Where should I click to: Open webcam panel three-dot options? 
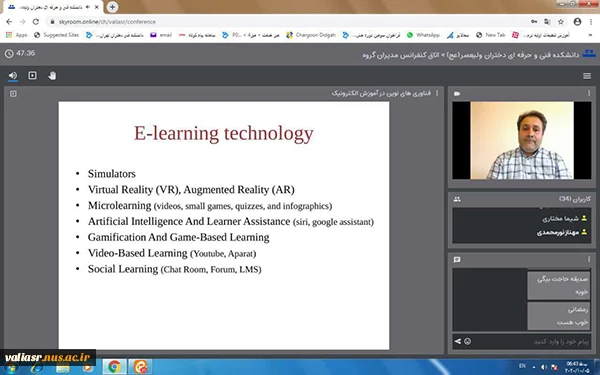(589, 93)
